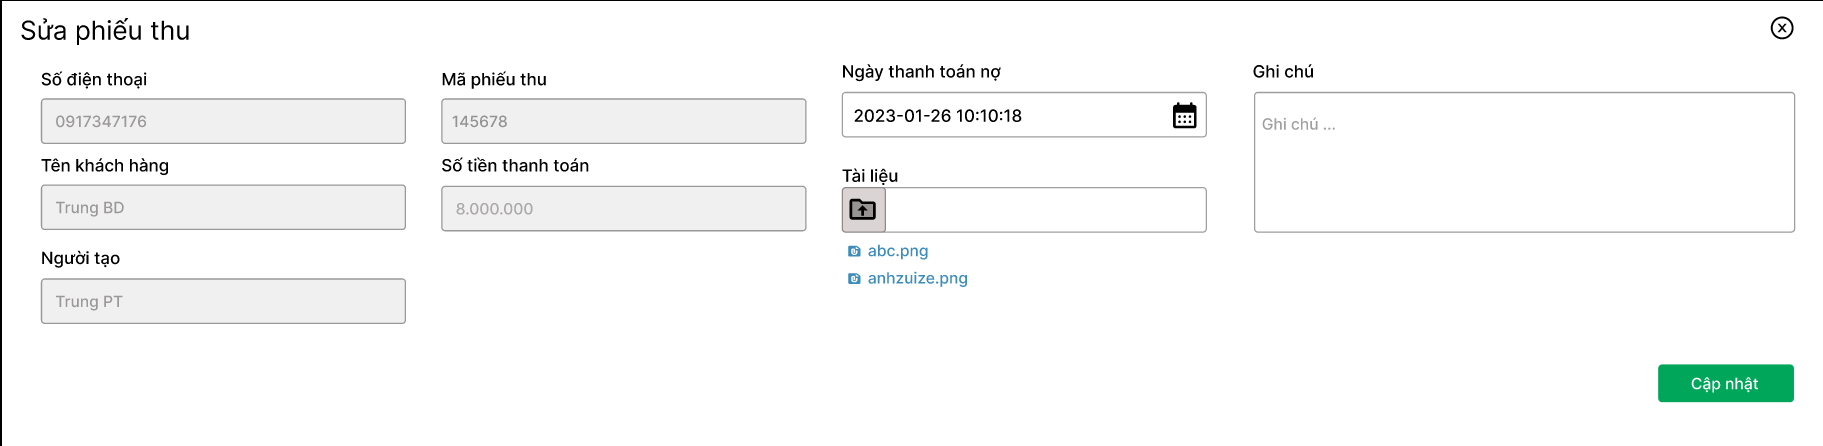
Task: Close the Sửa phiếu thu dialog
Action: click(1781, 28)
